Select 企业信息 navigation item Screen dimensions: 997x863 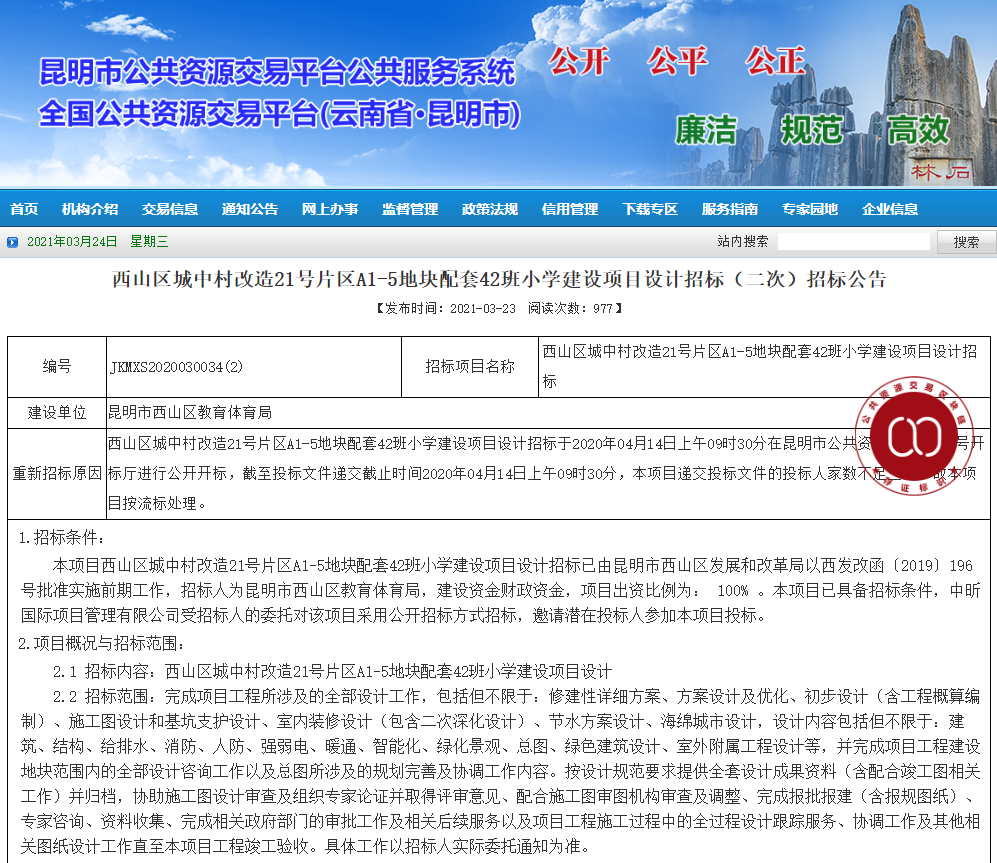coord(890,209)
